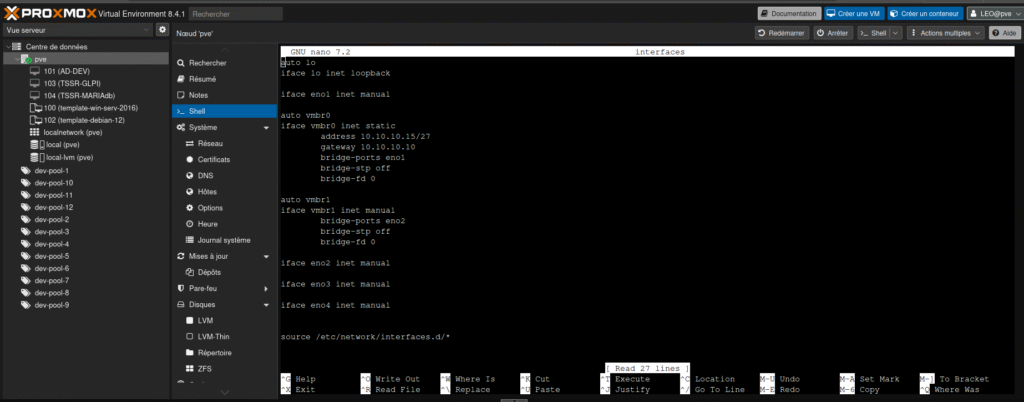The height and width of the screenshot is (402, 1024).
Task: Click the Aide help button
Action: coord(1004,33)
